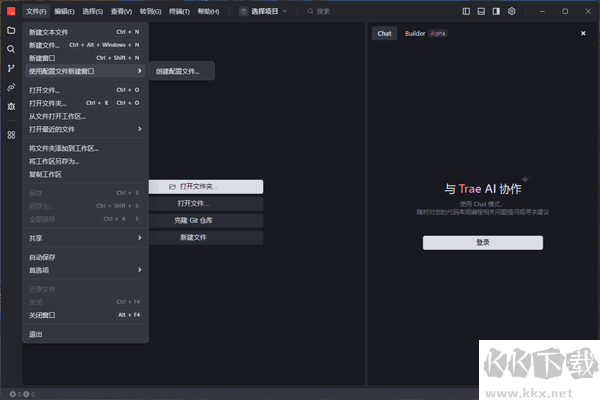Open the 编辑(E) menu
Screen dimensions: 600x400
tap(64, 11)
